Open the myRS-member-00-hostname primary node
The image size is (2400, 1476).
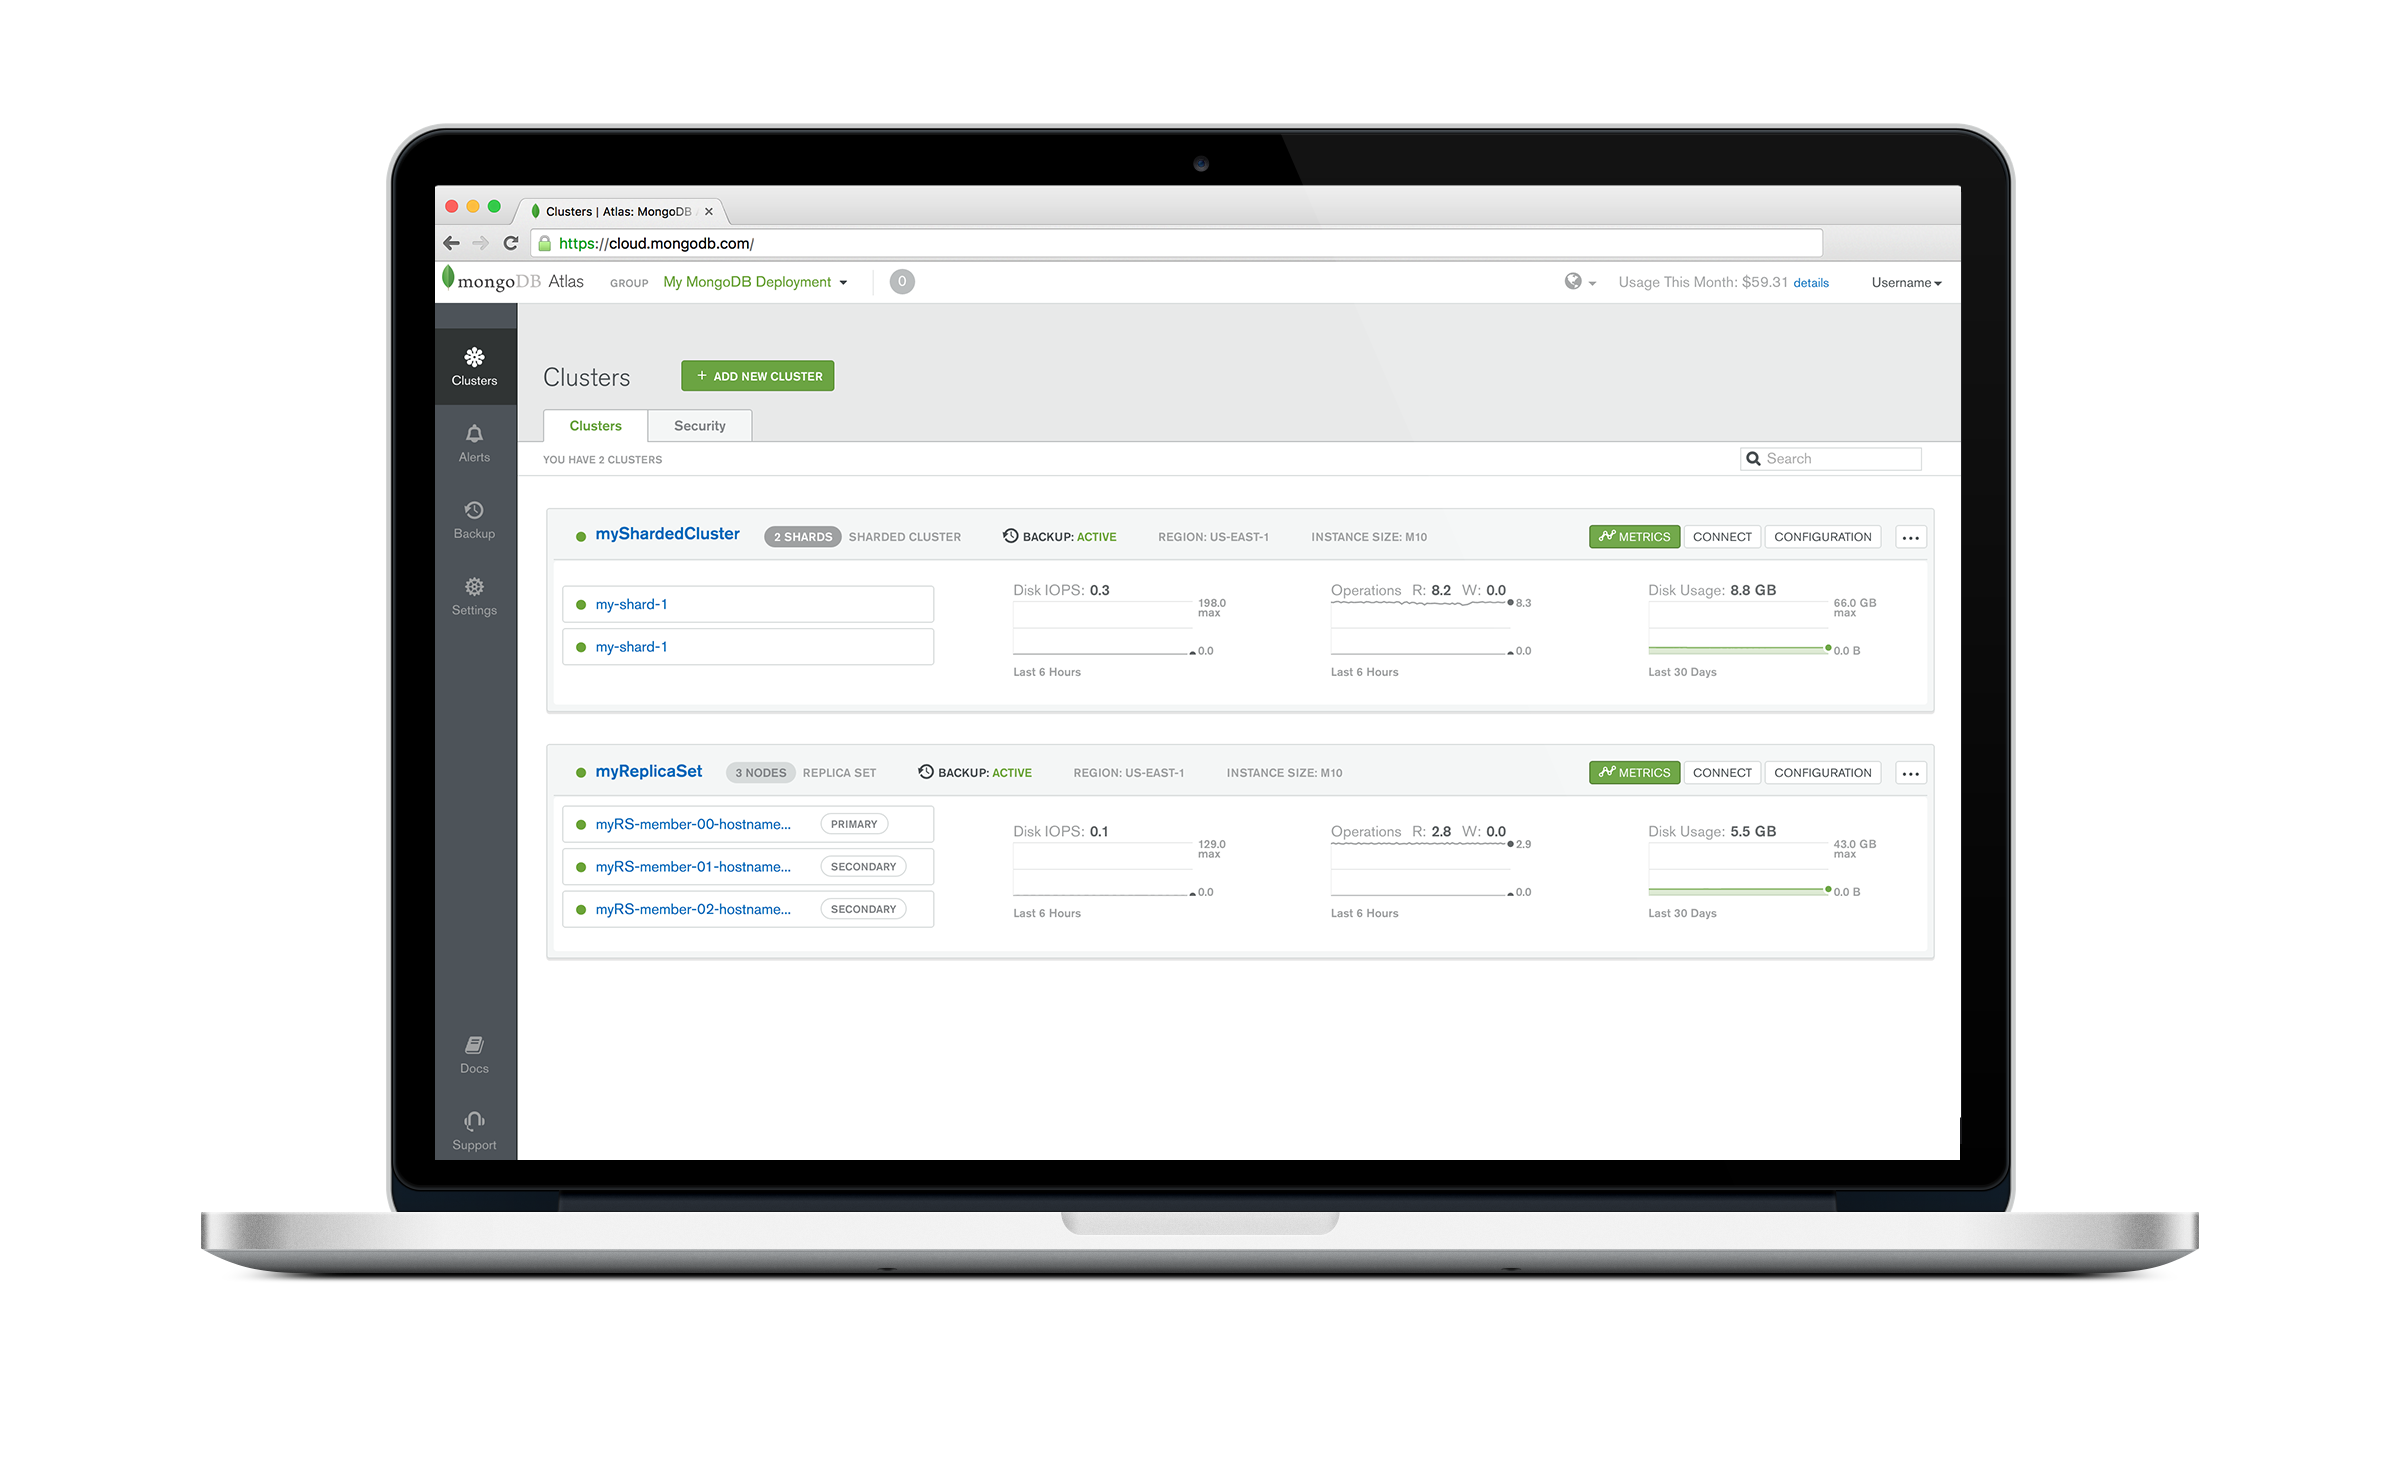pyautogui.click(x=693, y=824)
